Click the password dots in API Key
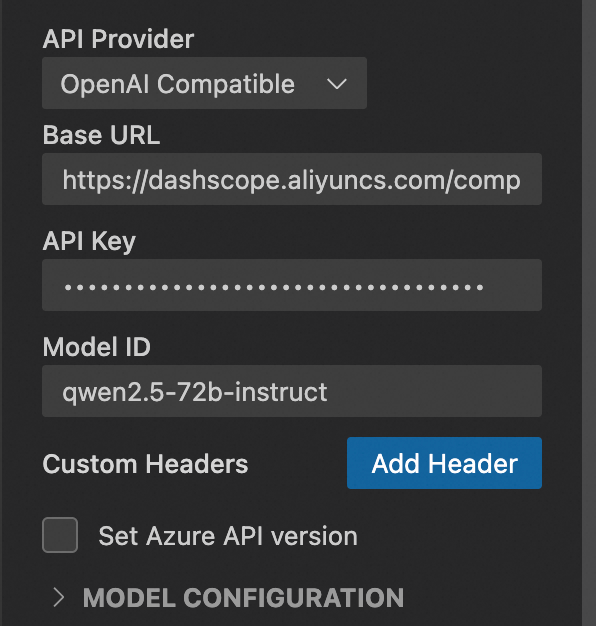Screen dimensions: 596x626 [x=274, y=287]
